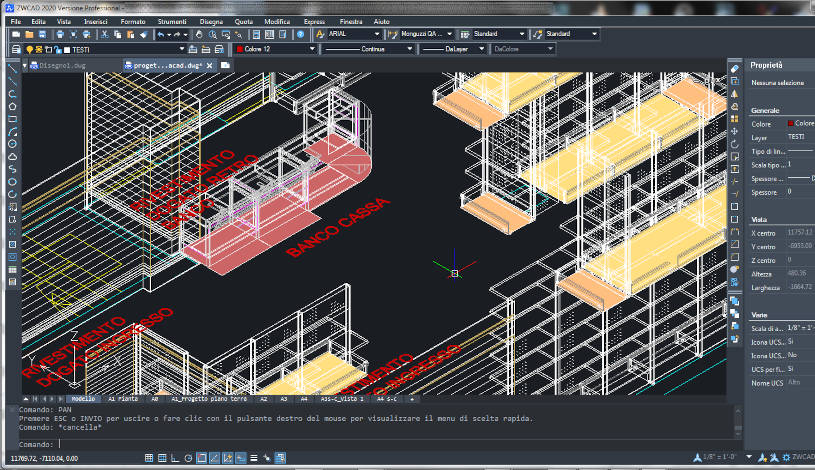Open the Layer Properties Manager icon
Image resolution: width=815 pixels, height=470 pixels.
(x=16, y=49)
